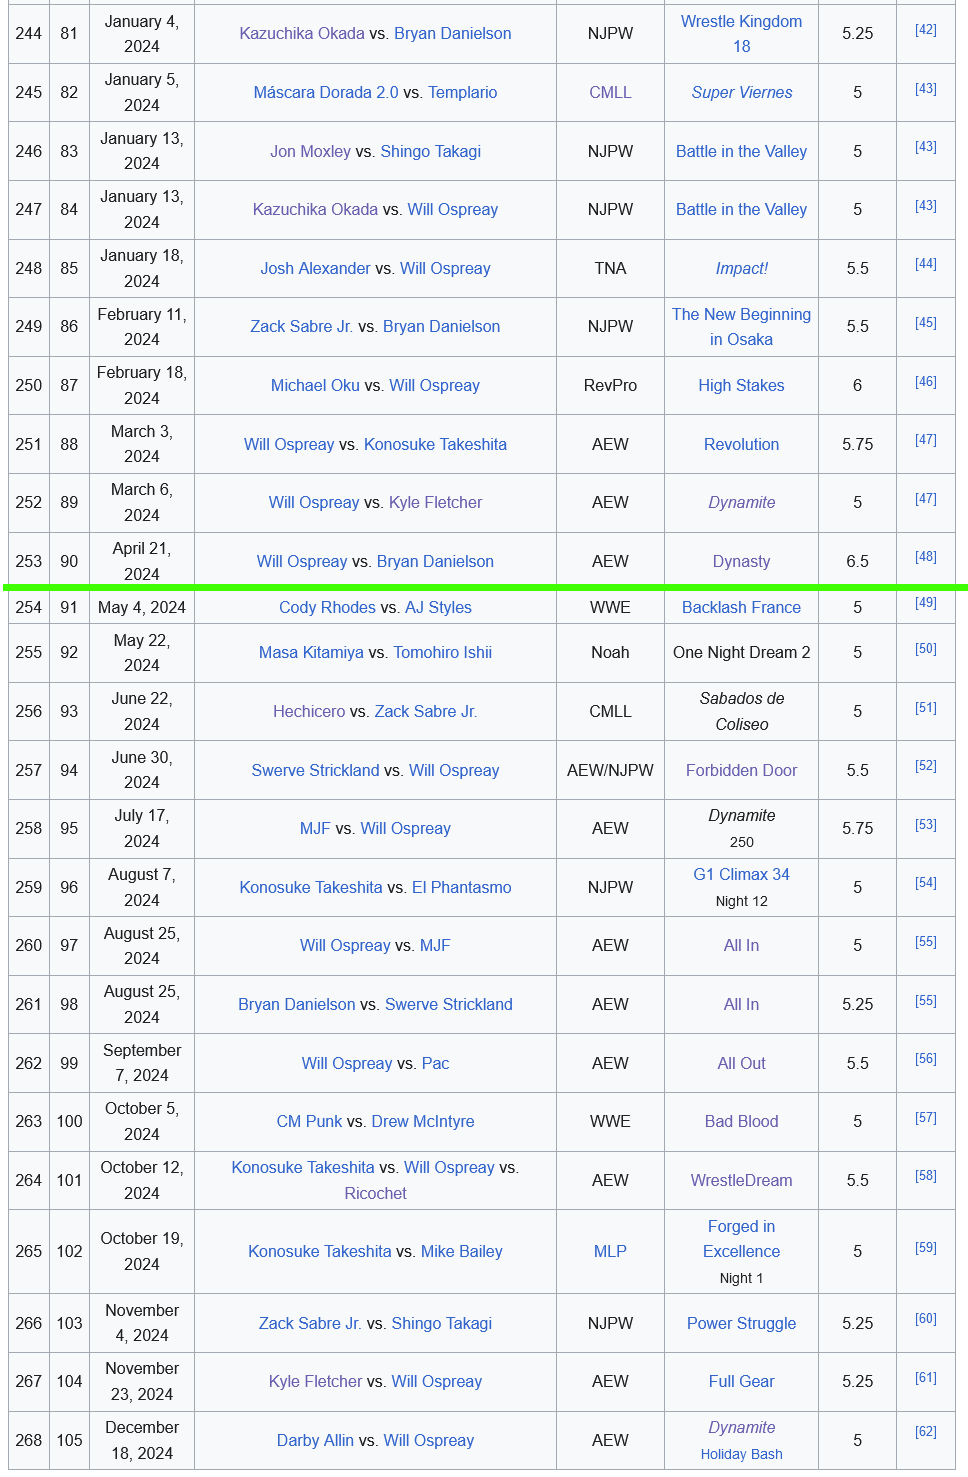Image resolution: width=968 pixels, height=1477 pixels.
Task: Open Bryan Danielson link in row 261
Action: pos(296,1004)
